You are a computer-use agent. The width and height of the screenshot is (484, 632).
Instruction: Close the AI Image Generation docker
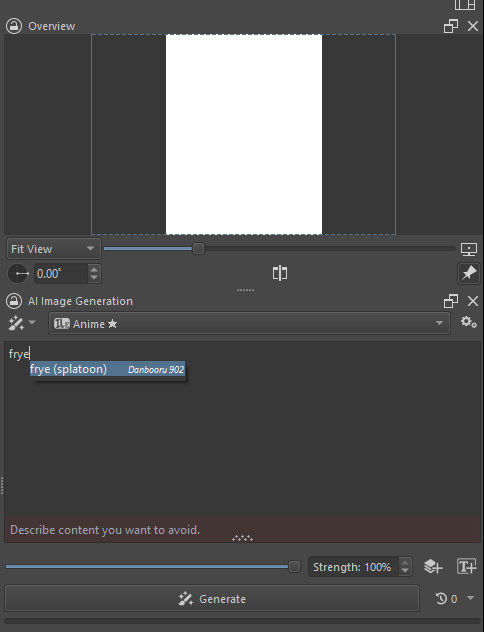tap(473, 301)
